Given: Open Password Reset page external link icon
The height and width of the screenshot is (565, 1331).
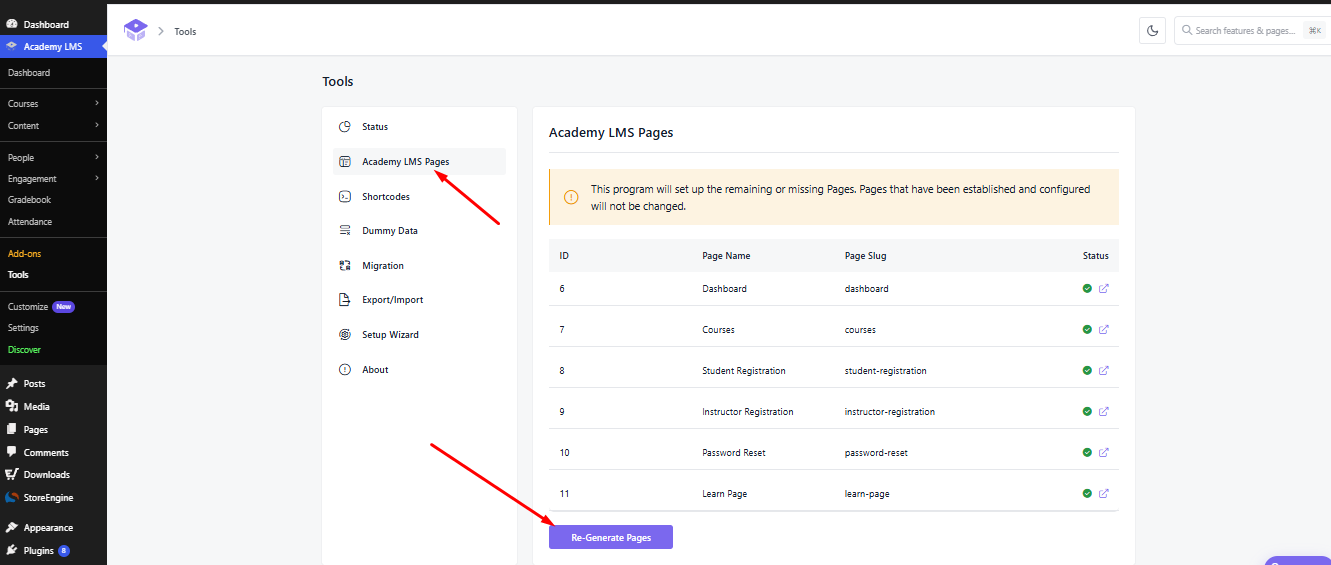Looking at the screenshot, I should point(1104,452).
